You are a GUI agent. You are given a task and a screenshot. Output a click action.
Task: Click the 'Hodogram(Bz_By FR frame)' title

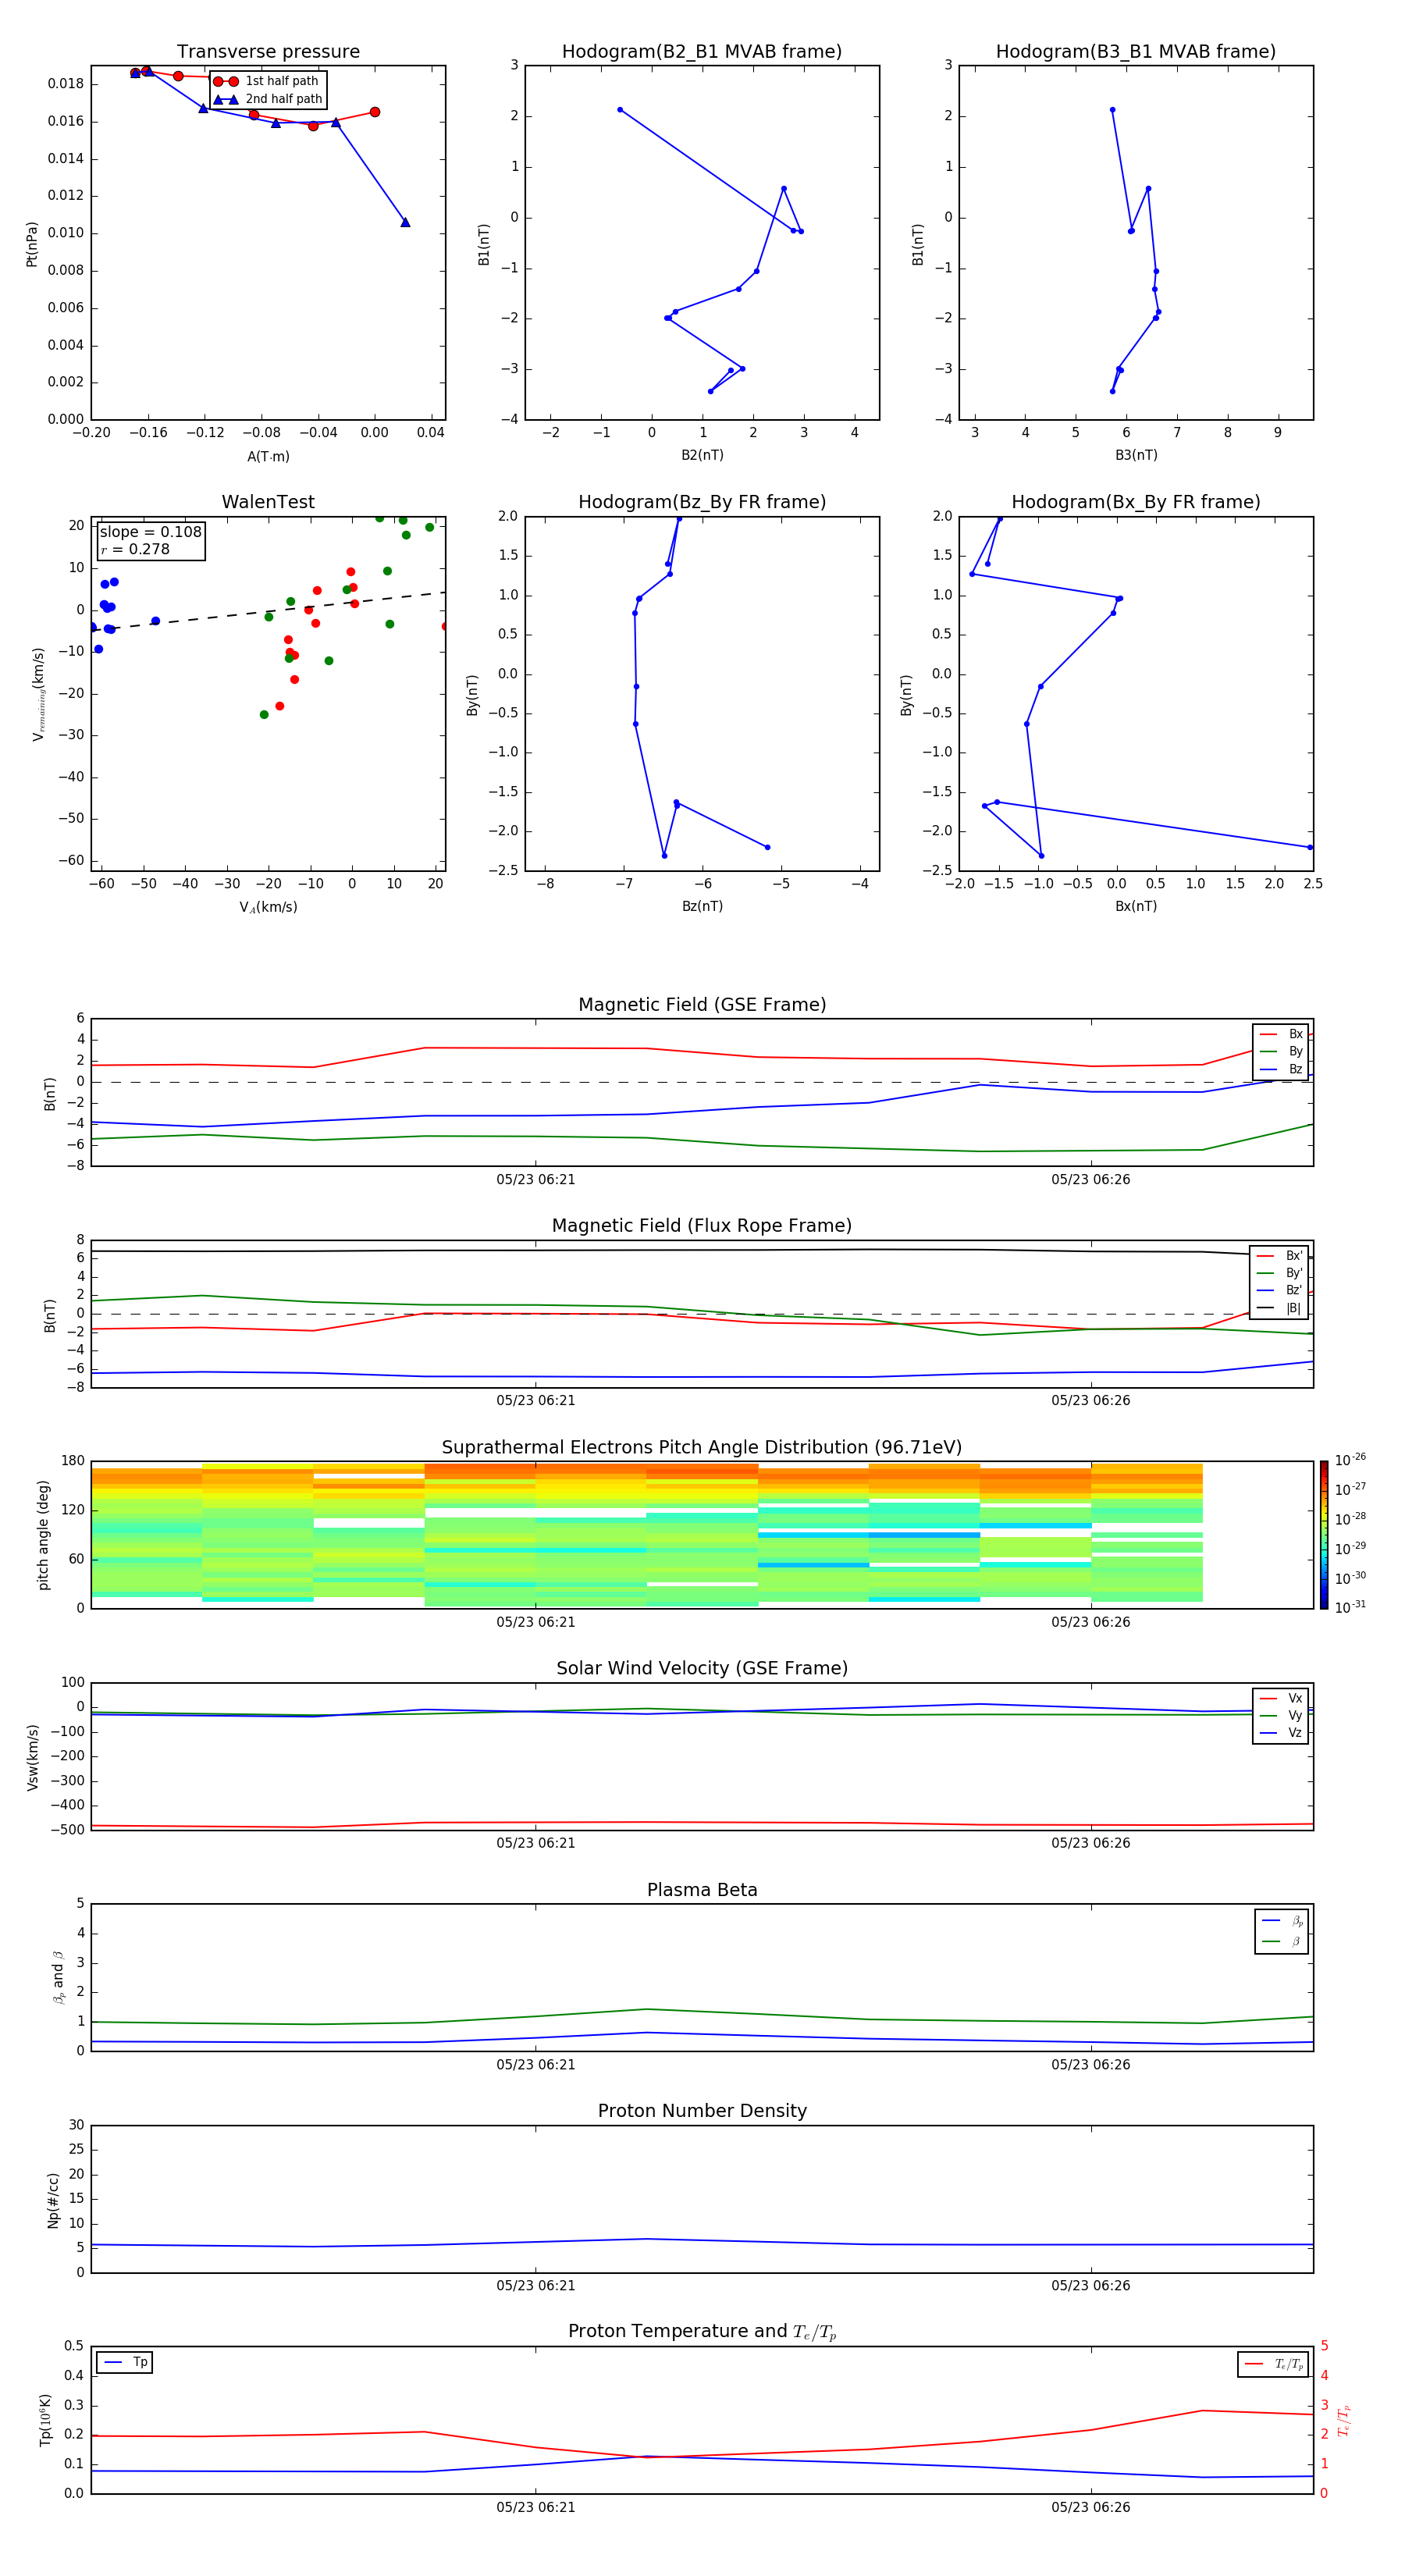coord(702,502)
